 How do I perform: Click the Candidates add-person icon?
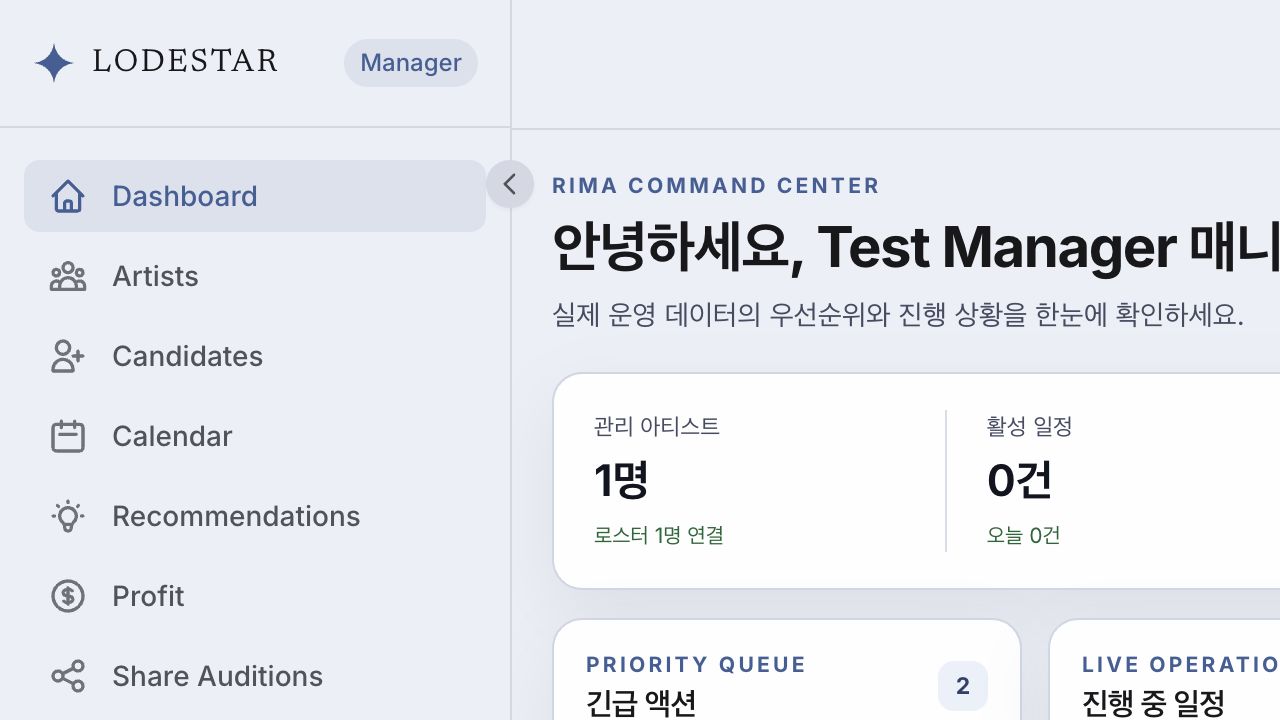(68, 356)
